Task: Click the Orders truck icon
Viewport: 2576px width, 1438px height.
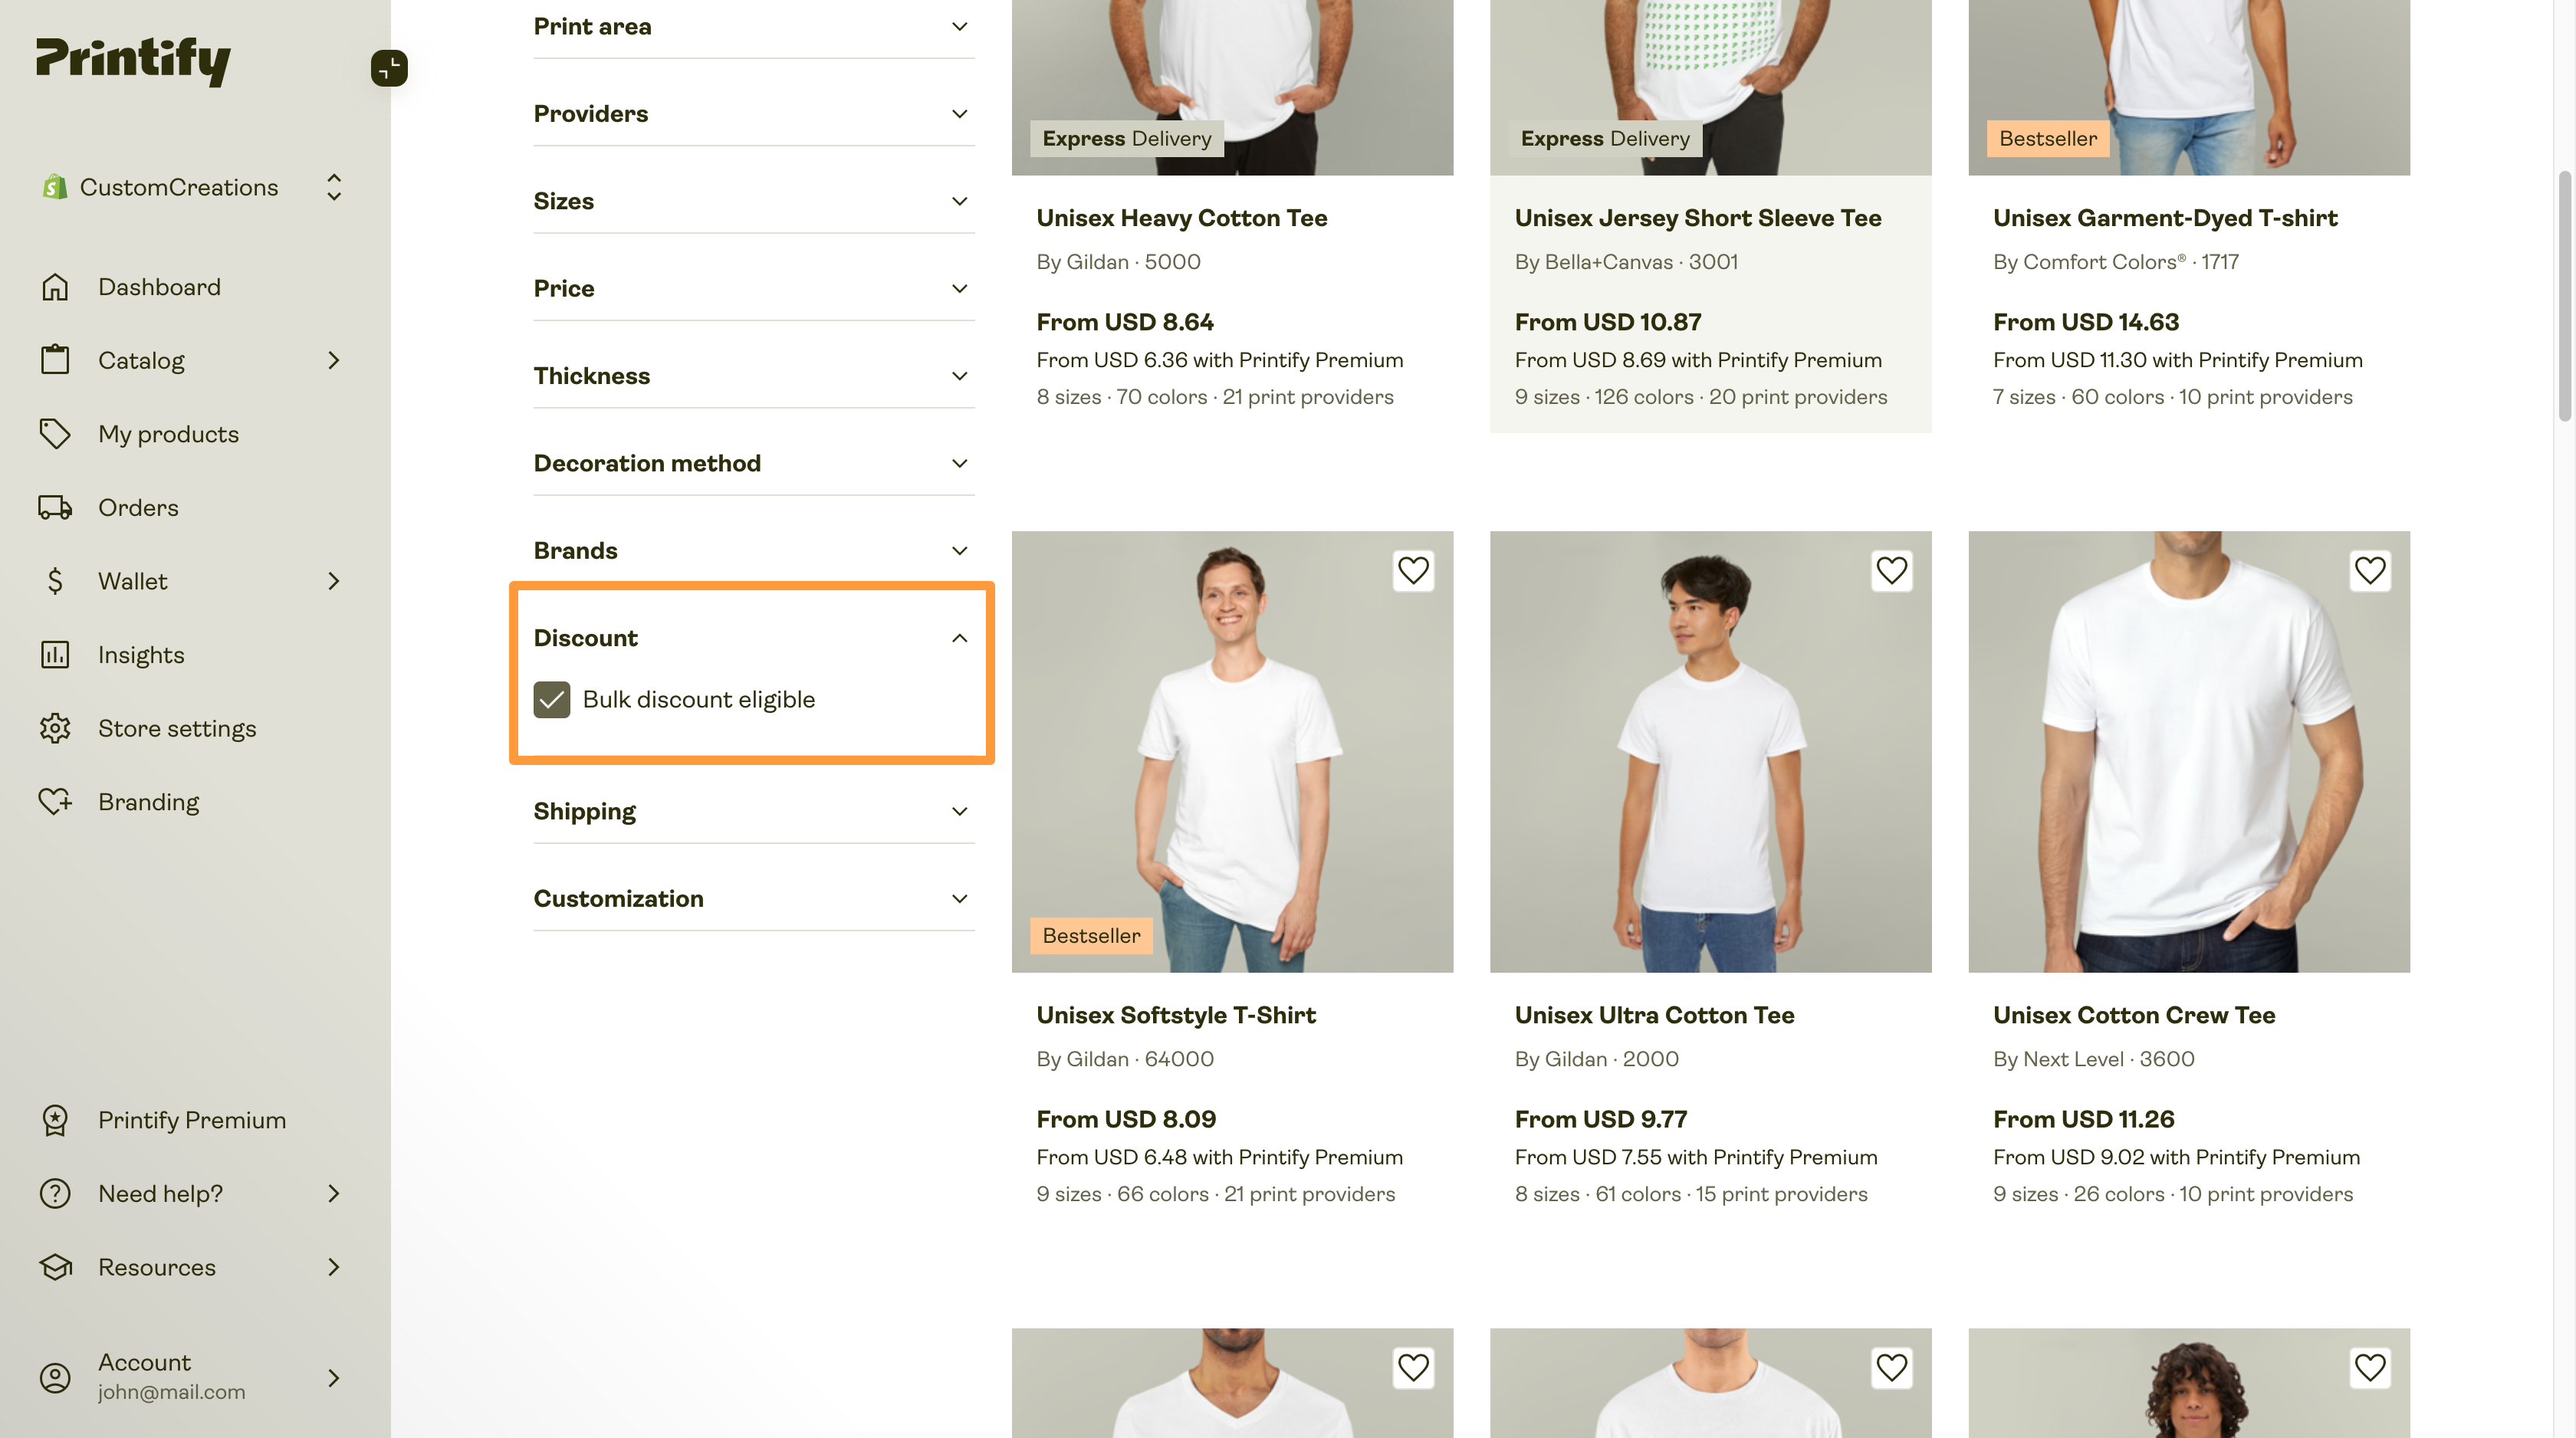Action: click(x=55, y=508)
